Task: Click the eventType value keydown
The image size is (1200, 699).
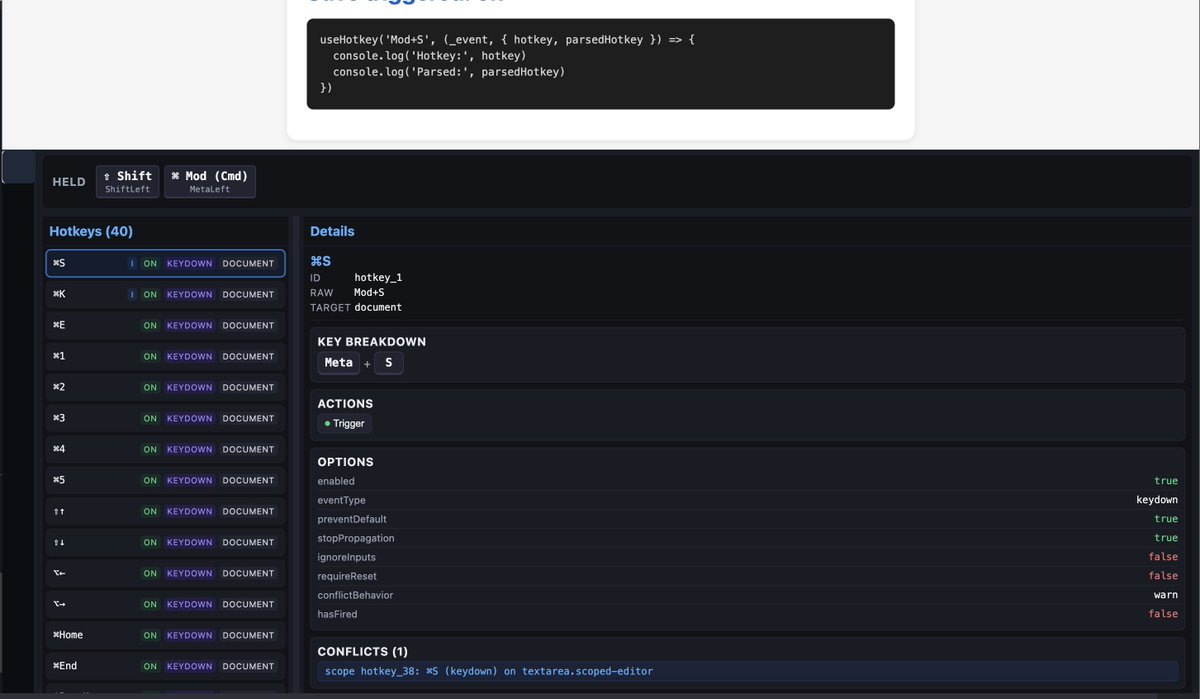Action: [1157, 500]
